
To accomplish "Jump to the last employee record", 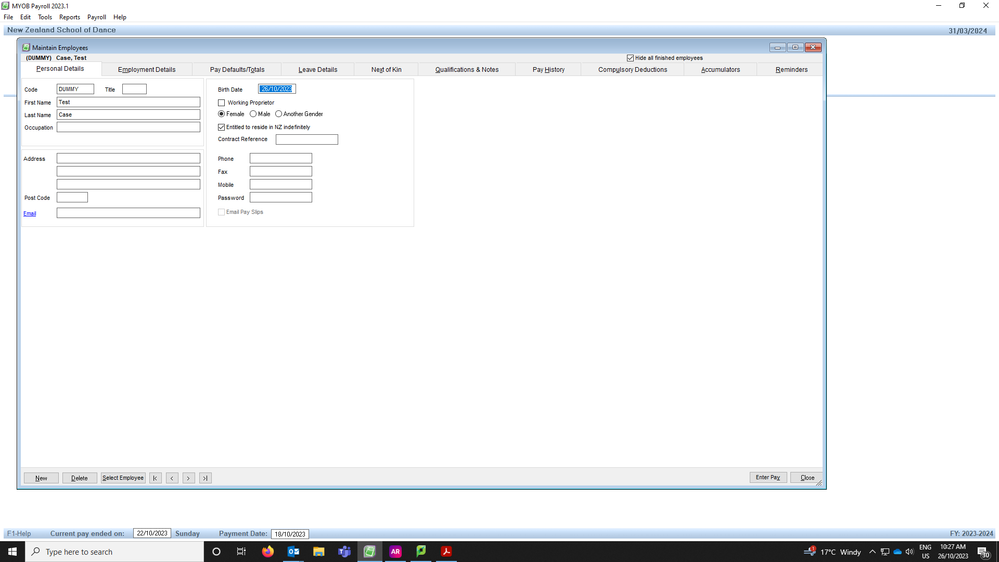I will point(205,478).
